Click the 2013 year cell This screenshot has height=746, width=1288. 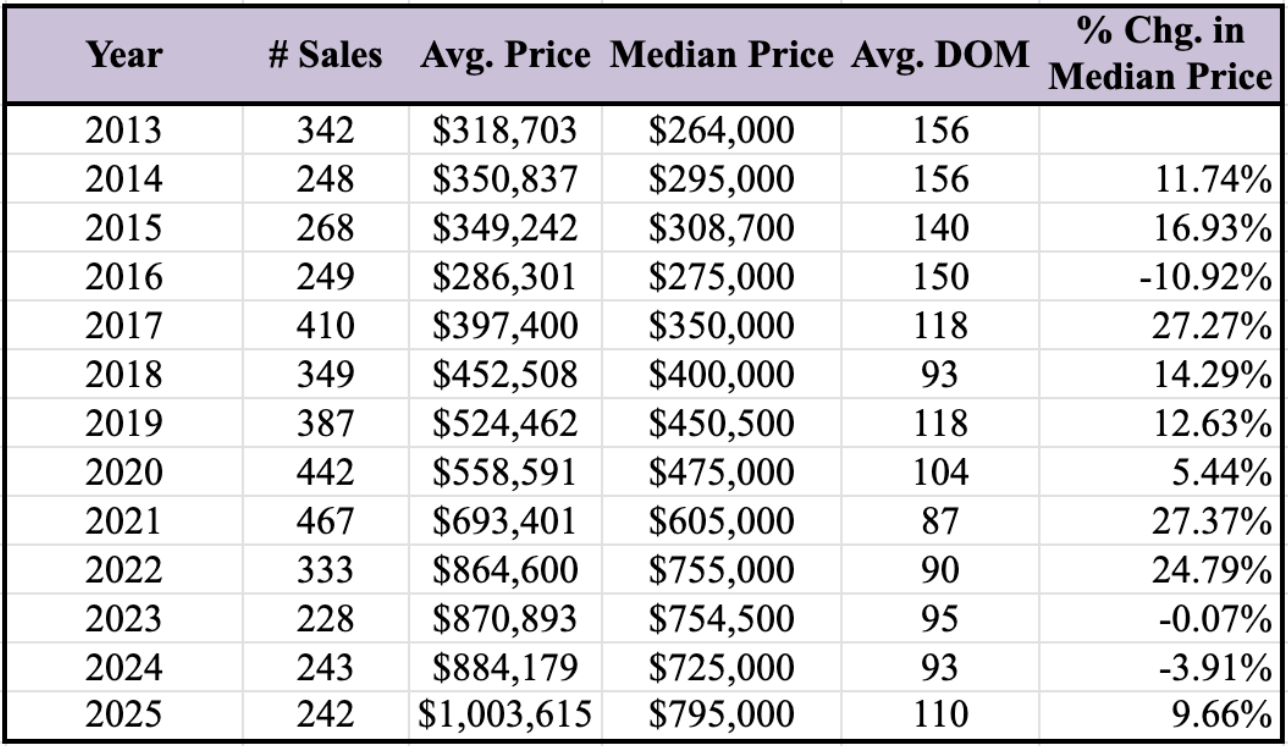[123, 131]
